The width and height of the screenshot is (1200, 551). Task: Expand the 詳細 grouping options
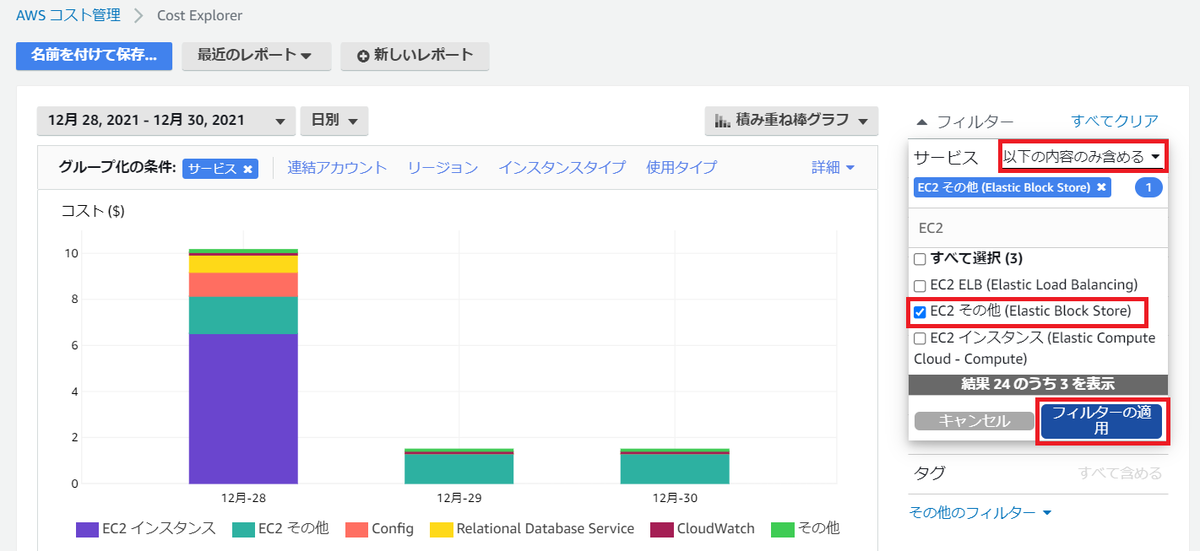coord(833,168)
